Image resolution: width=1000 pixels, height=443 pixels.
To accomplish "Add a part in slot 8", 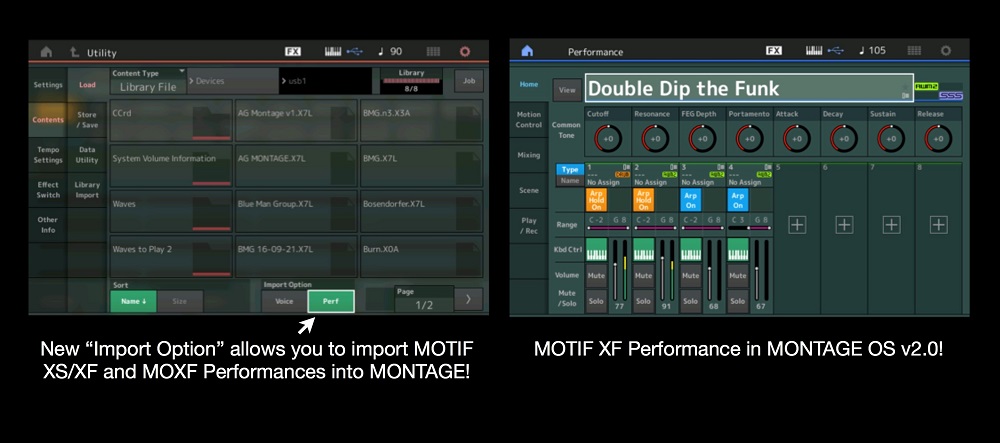I will click(938, 224).
